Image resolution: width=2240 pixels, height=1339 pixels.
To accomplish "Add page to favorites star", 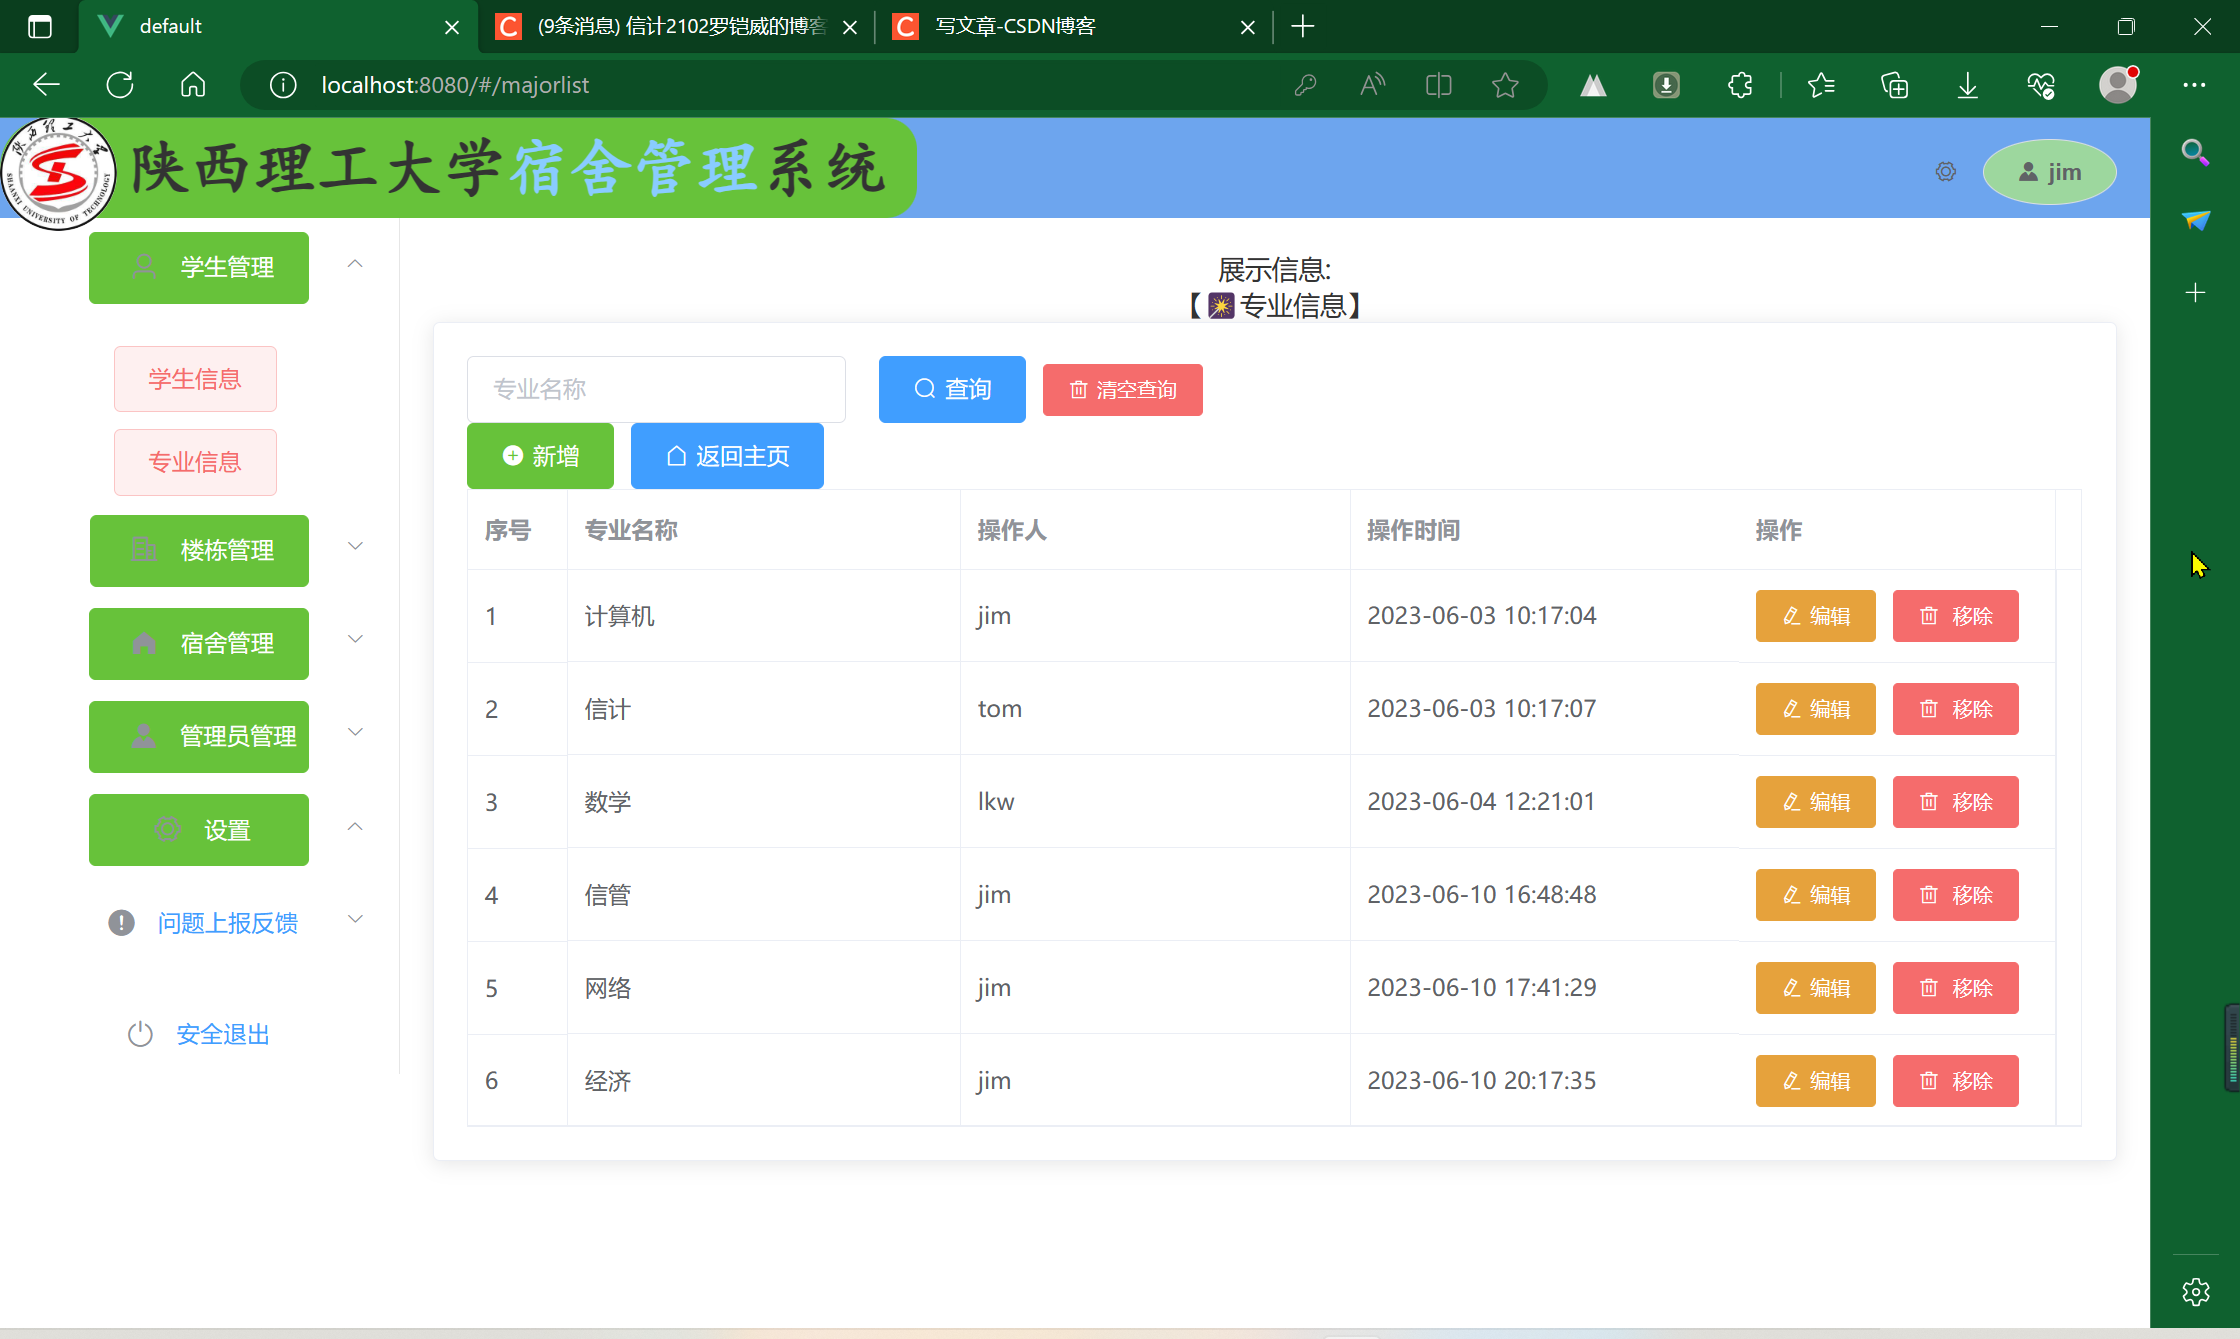I will pos(1505,85).
